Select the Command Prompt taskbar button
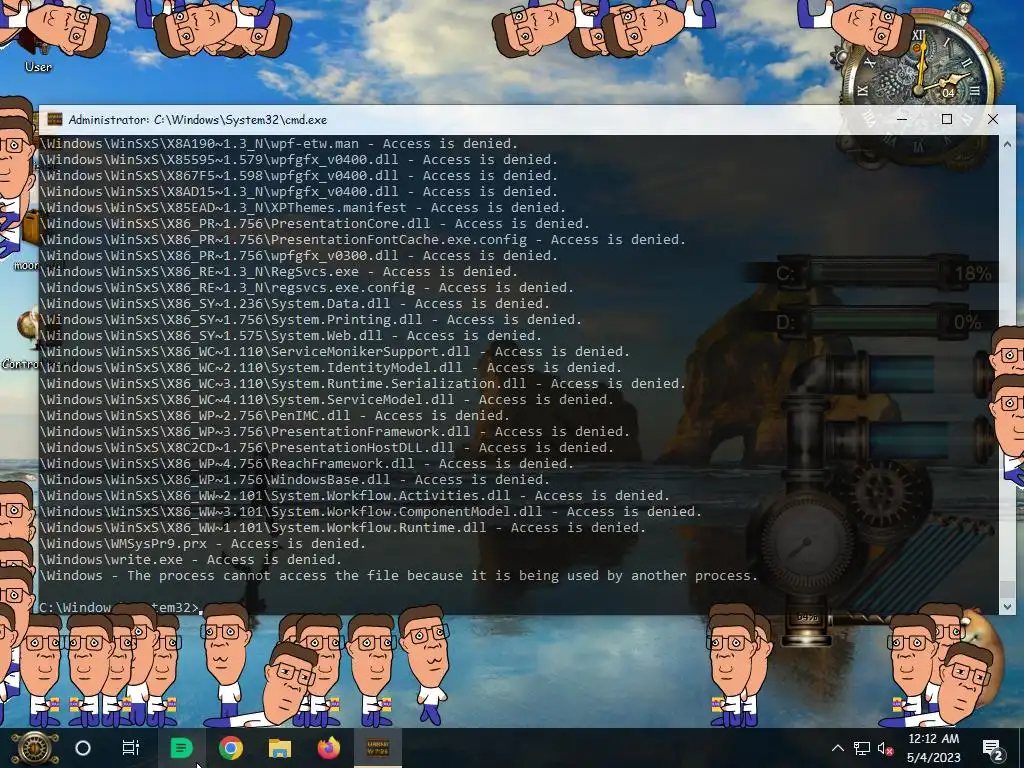The image size is (1024, 768). coord(377,748)
